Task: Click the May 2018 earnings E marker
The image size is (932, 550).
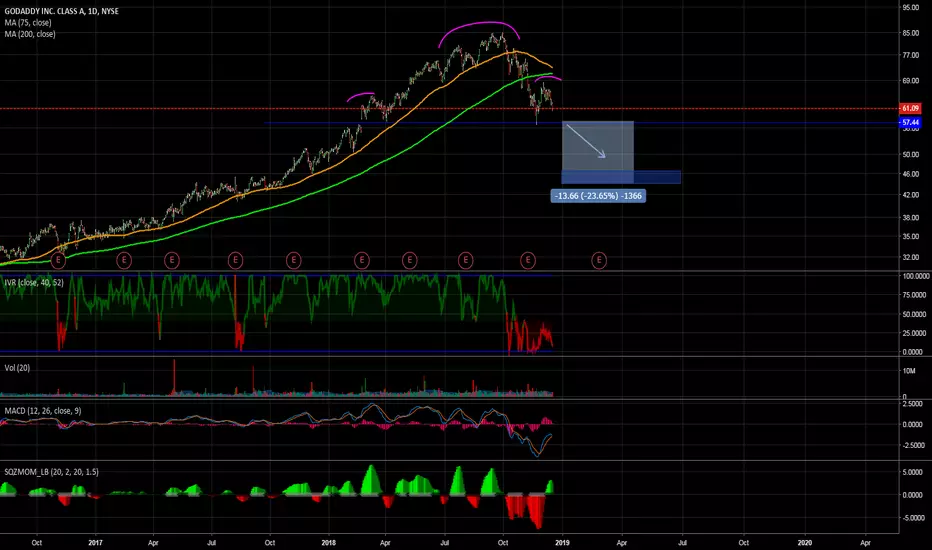Action: point(410,260)
